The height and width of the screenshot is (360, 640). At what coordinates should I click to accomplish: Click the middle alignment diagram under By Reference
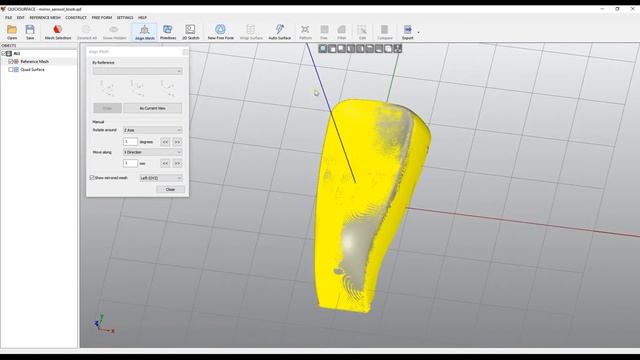coord(138,88)
